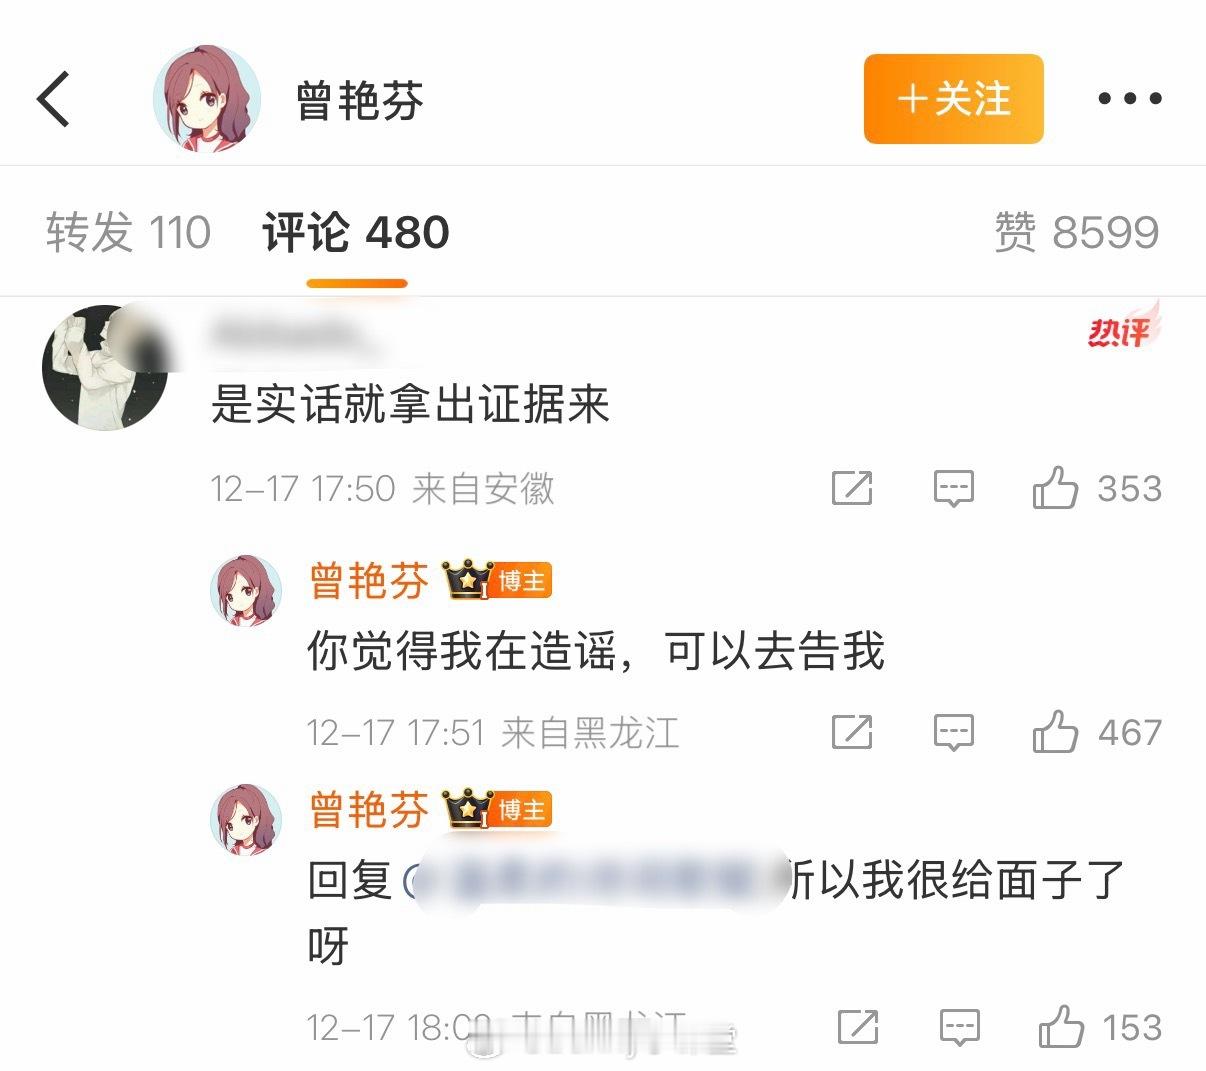Open reply box for 你觉得我在造谣 reply
This screenshot has height=1071, width=1206.
954,732
